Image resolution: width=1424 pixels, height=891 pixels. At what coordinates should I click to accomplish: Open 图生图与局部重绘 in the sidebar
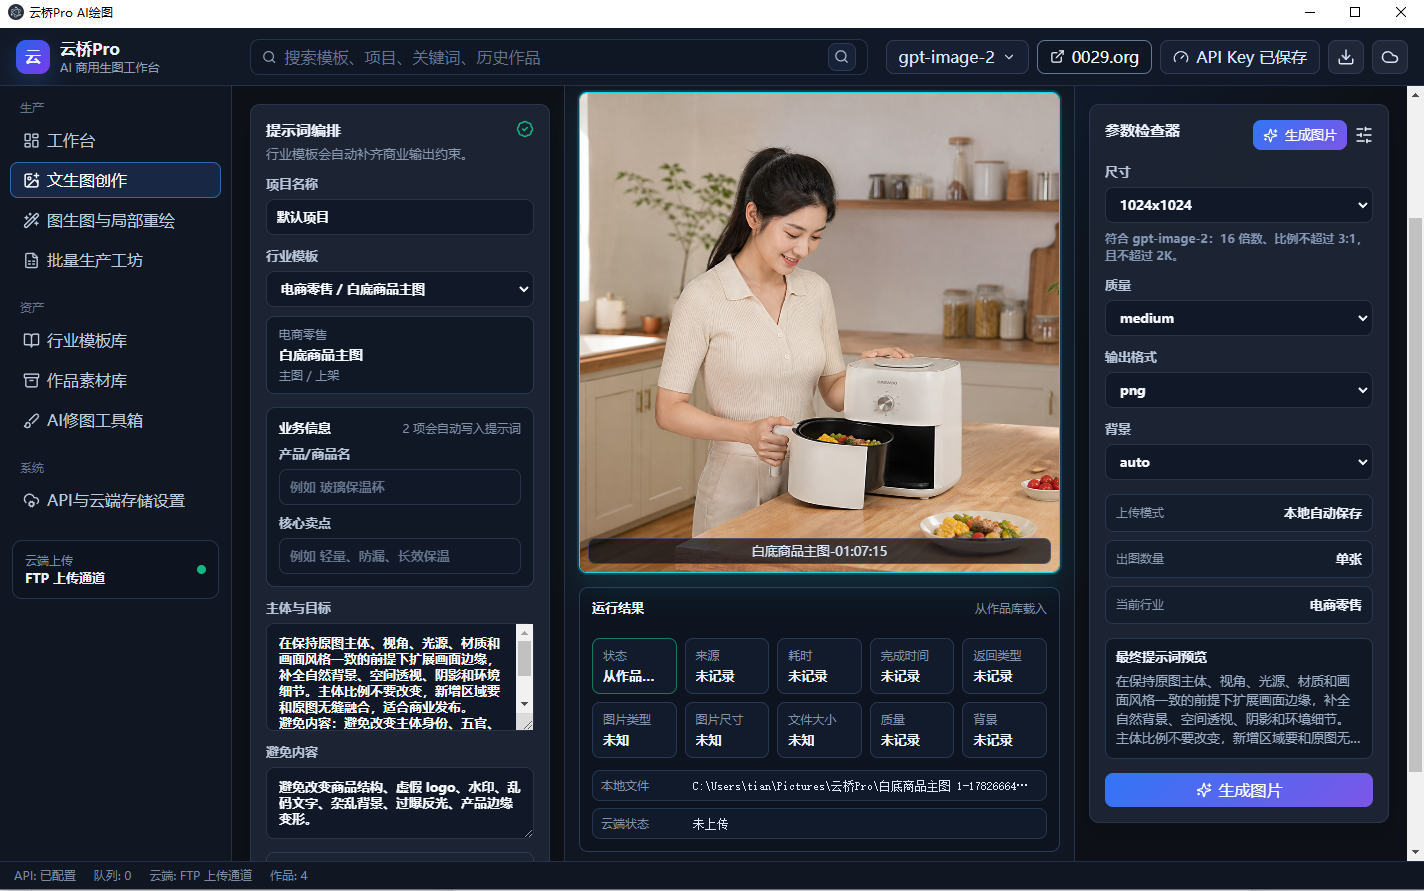point(115,220)
